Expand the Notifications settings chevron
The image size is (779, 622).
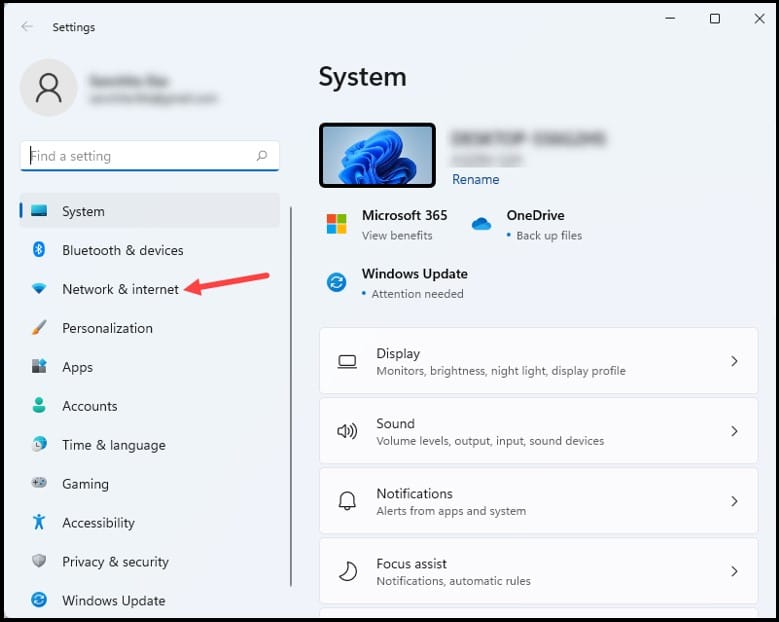(734, 501)
